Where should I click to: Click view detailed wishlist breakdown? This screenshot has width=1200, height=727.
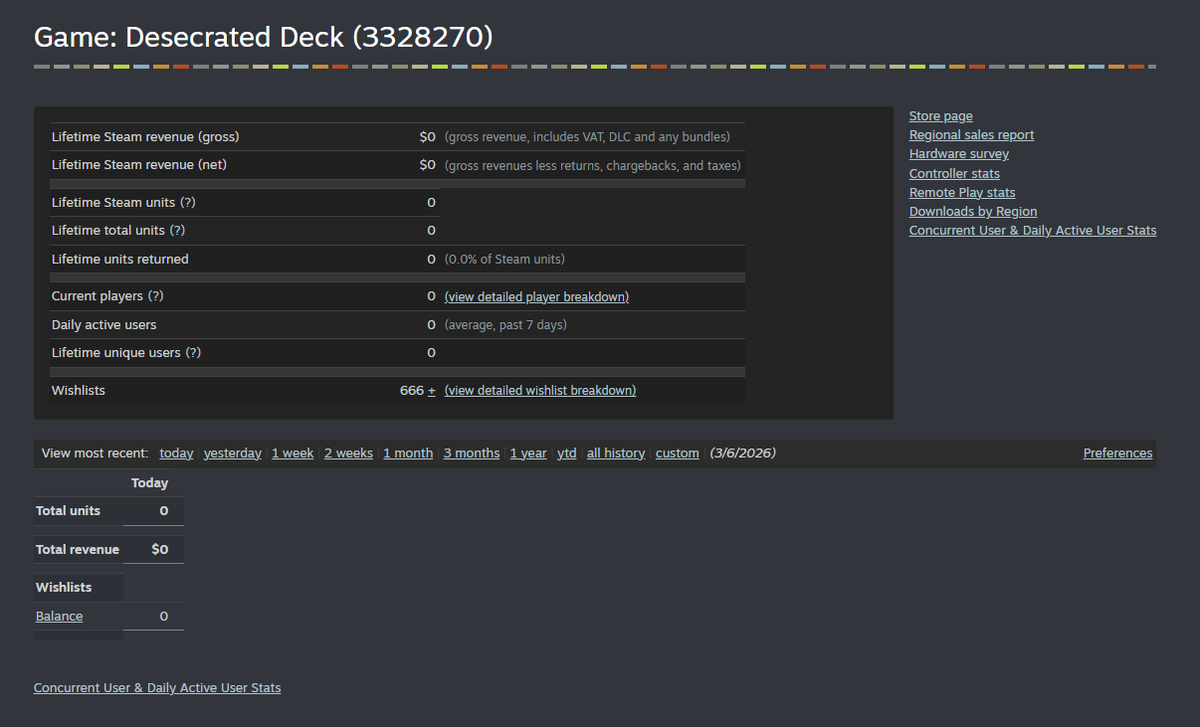pos(540,391)
